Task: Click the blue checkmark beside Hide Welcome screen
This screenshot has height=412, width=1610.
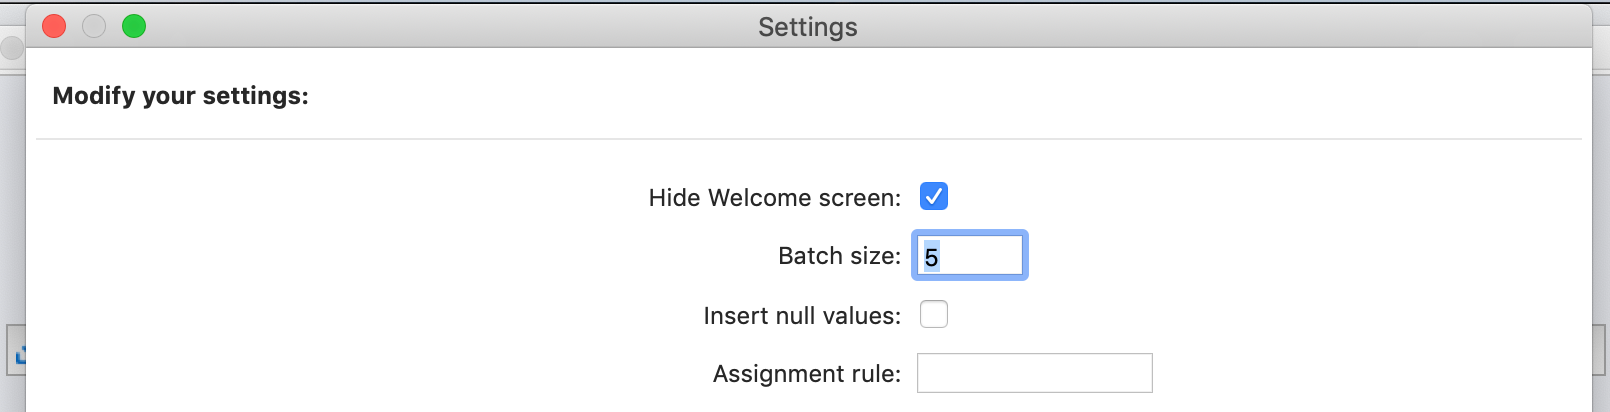Action: pyautogui.click(x=934, y=196)
